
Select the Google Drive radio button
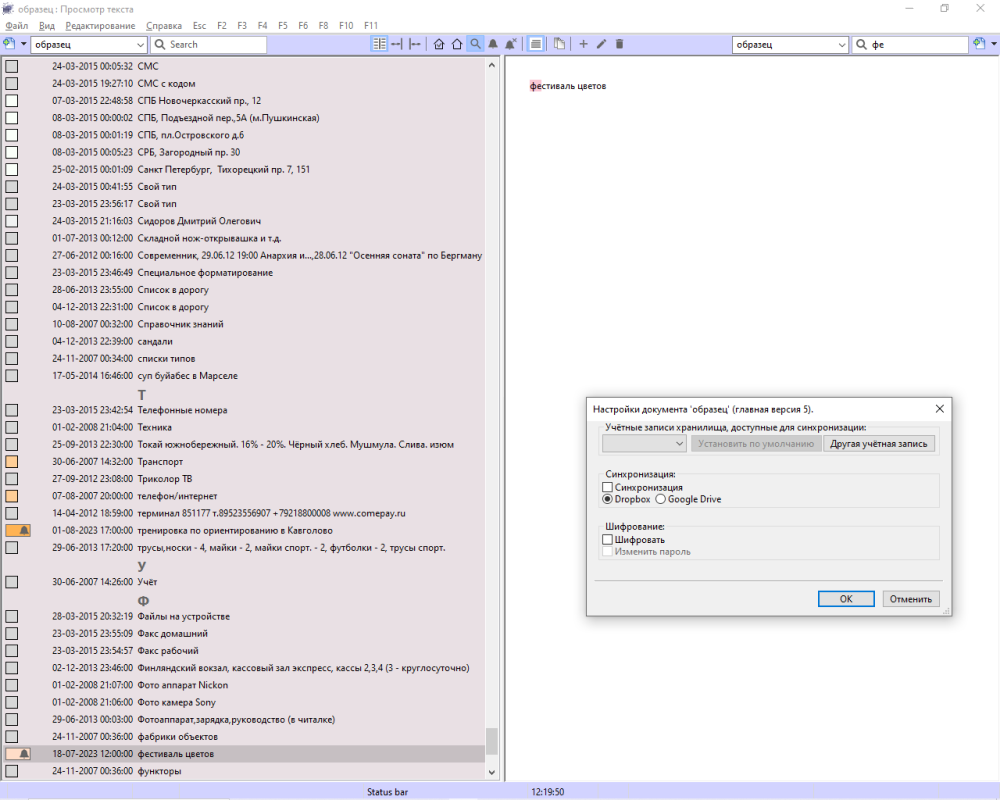[661, 499]
